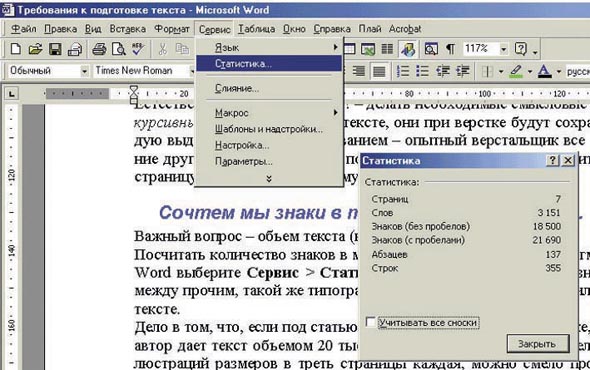
Task: Create a new blank document
Action: 16,49
